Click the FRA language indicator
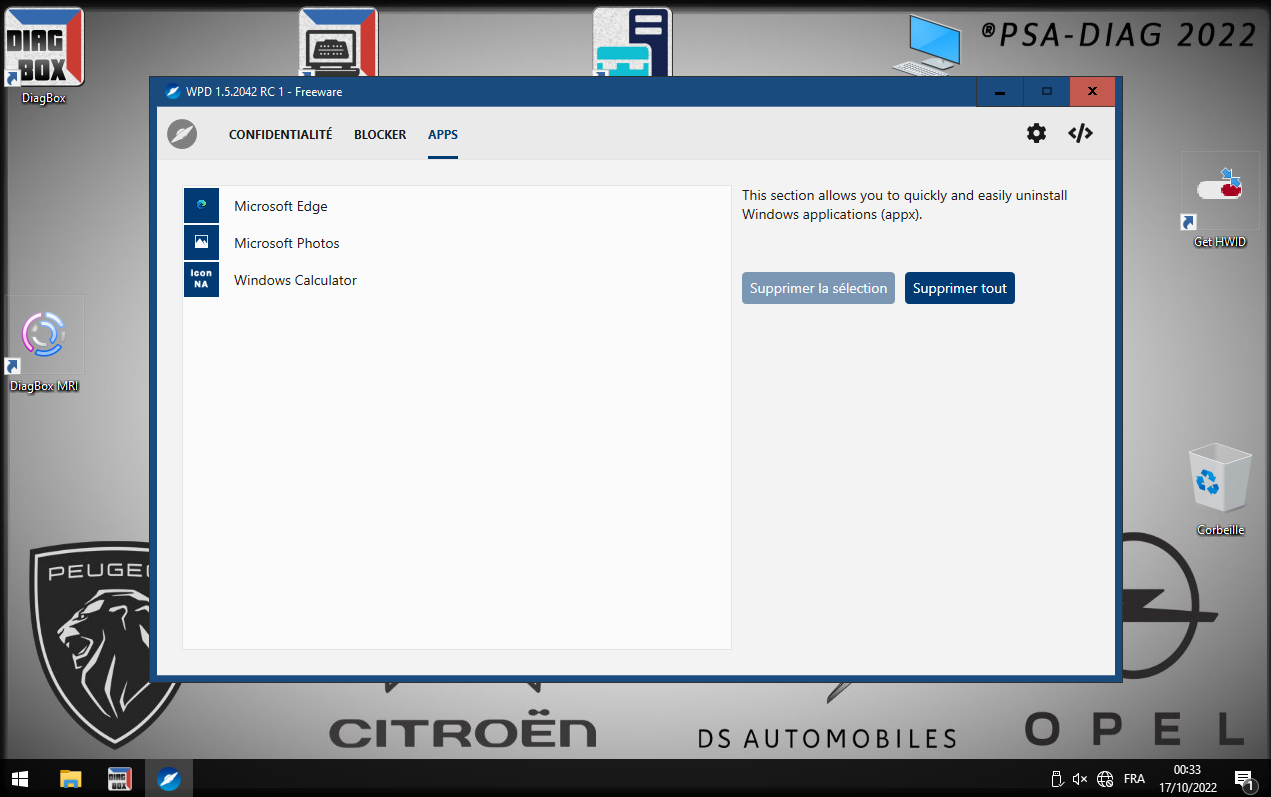The width and height of the screenshot is (1271, 797). tap(1134, 778)
